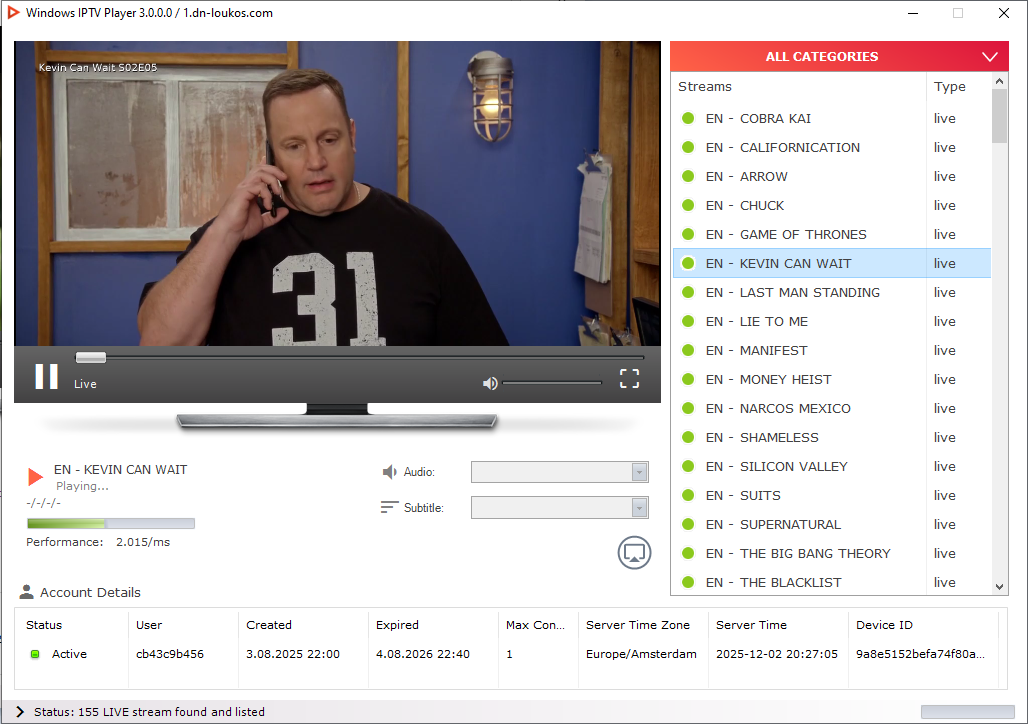Click the Account Details person icon
Screen dimensions: 1028x724
click(x=27, y=592)
